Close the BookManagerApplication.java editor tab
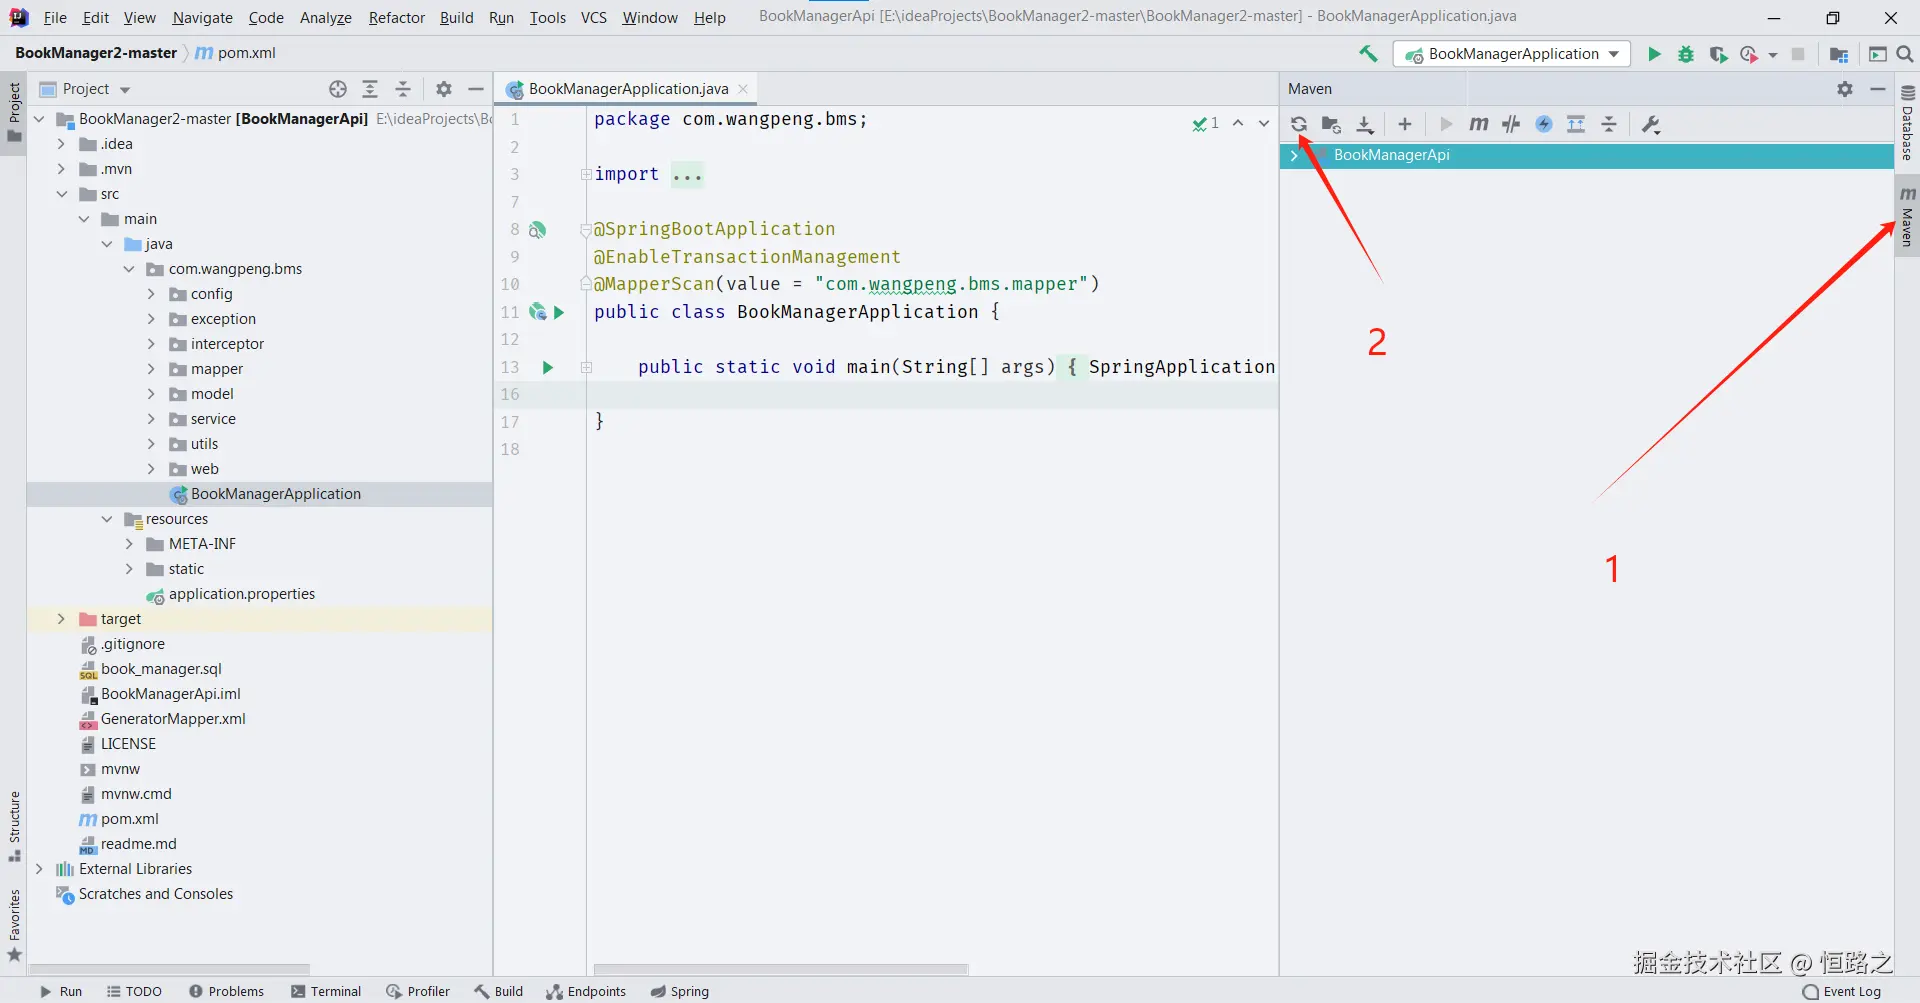 [743, 89]
